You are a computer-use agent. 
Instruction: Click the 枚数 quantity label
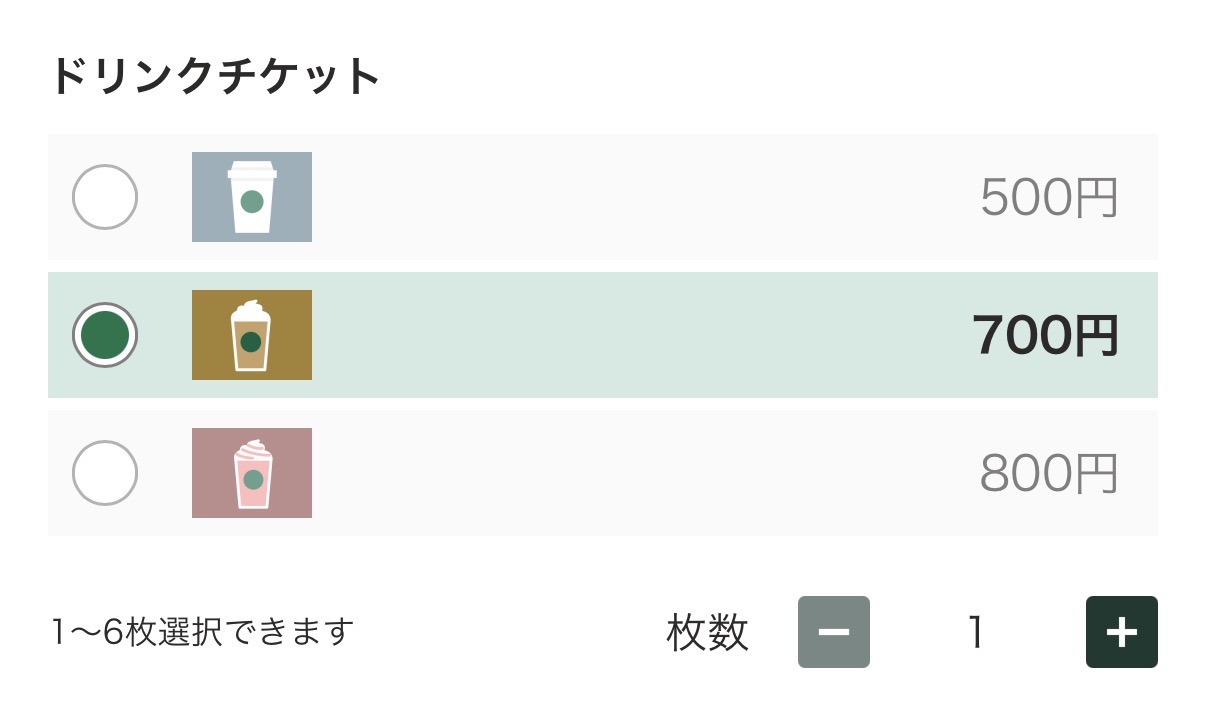tap(708, 632)
